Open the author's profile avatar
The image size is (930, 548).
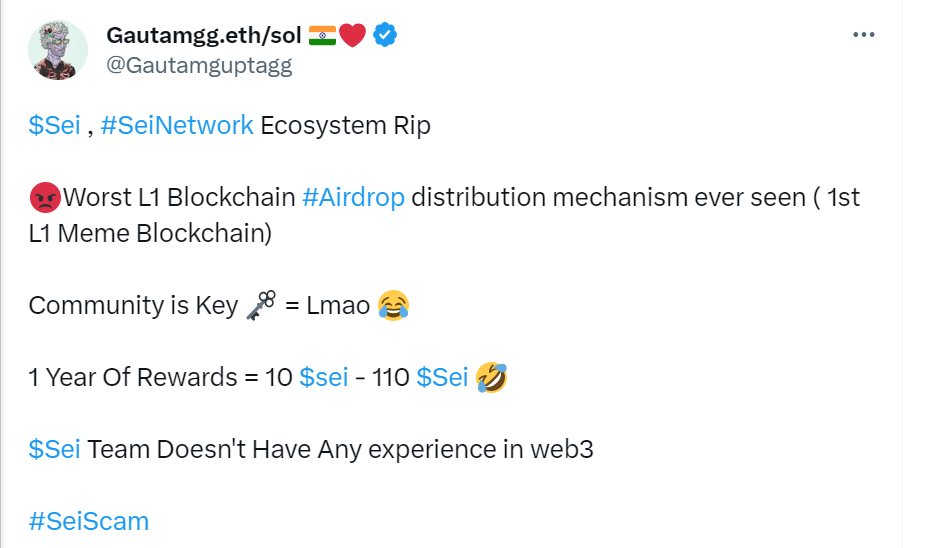tap(58, 50)
